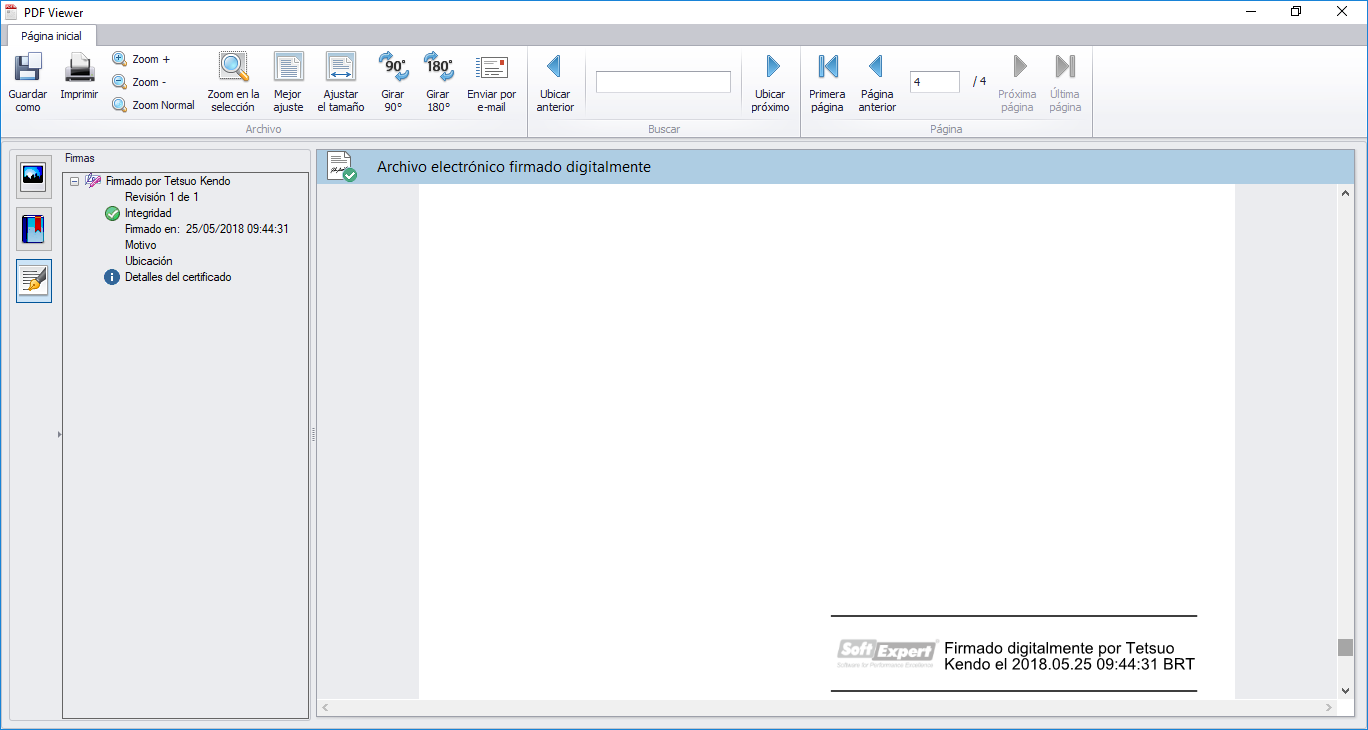Send document via Enviar por e-mail
1368x730 pixels.
[x=492, y=82]
